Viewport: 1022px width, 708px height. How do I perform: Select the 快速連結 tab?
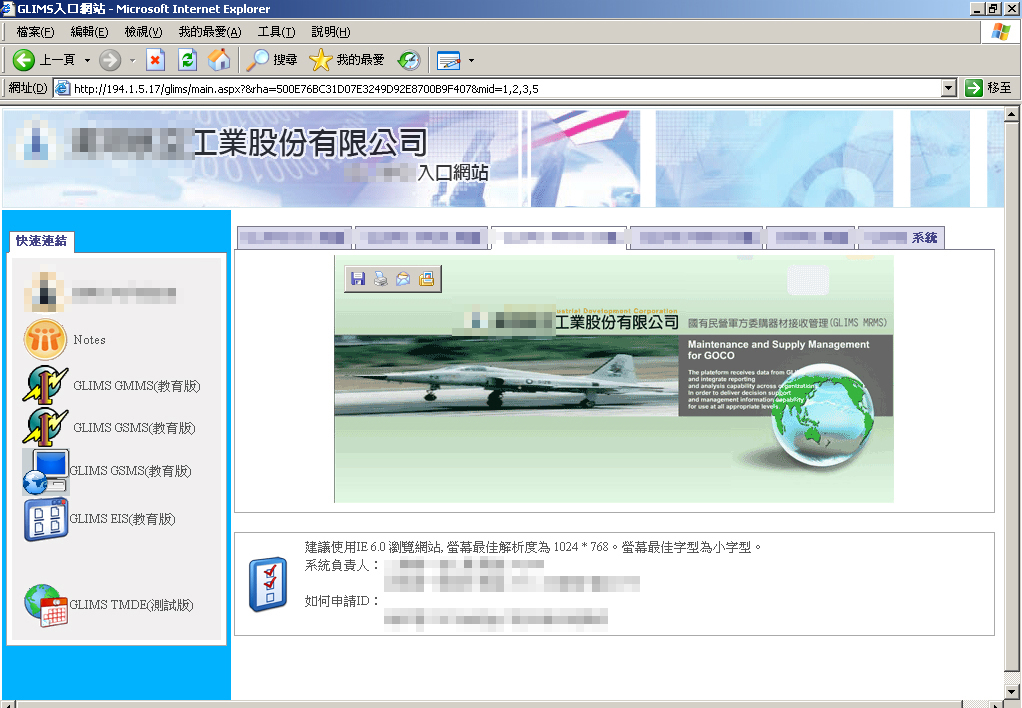pos(41,241)
